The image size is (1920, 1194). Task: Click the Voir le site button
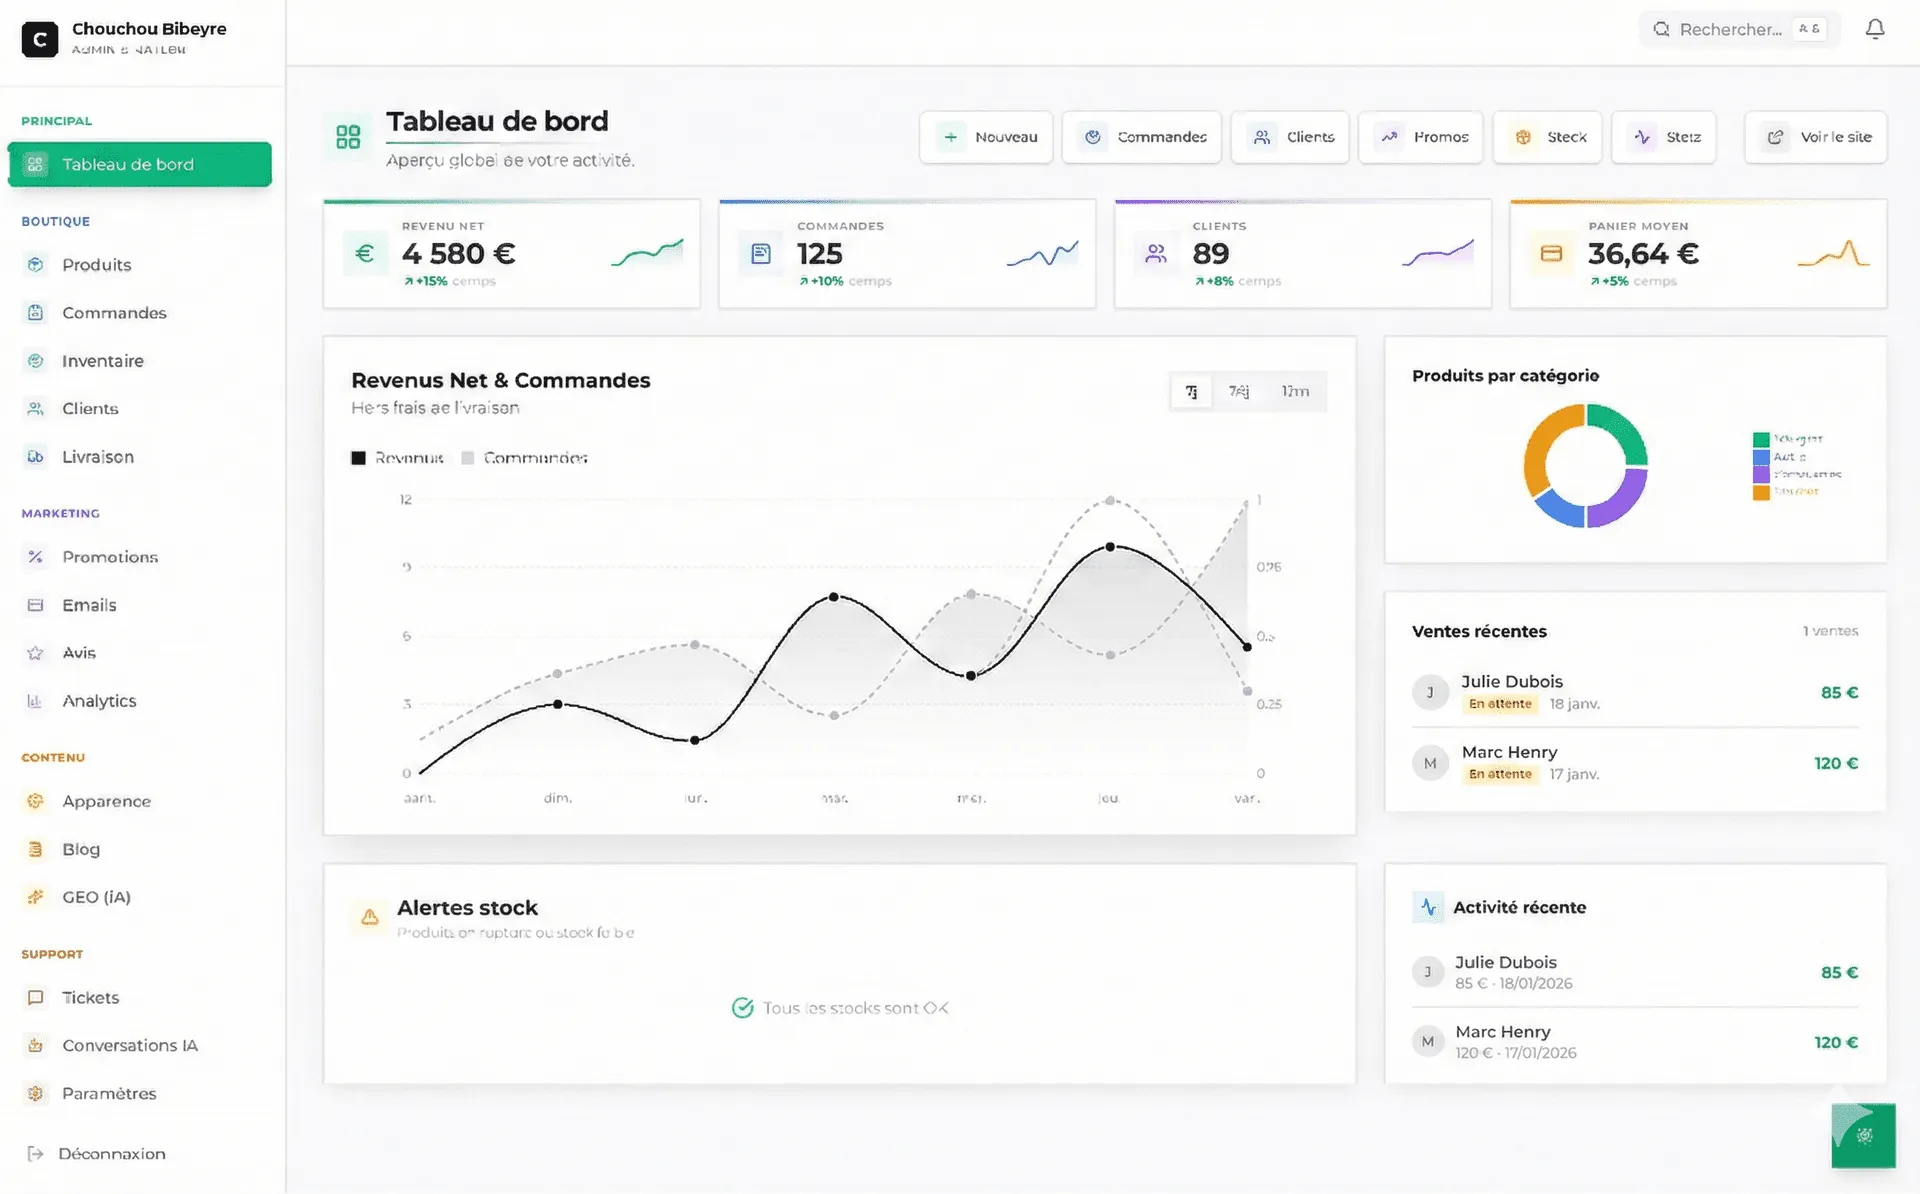tap(1816, 137)
